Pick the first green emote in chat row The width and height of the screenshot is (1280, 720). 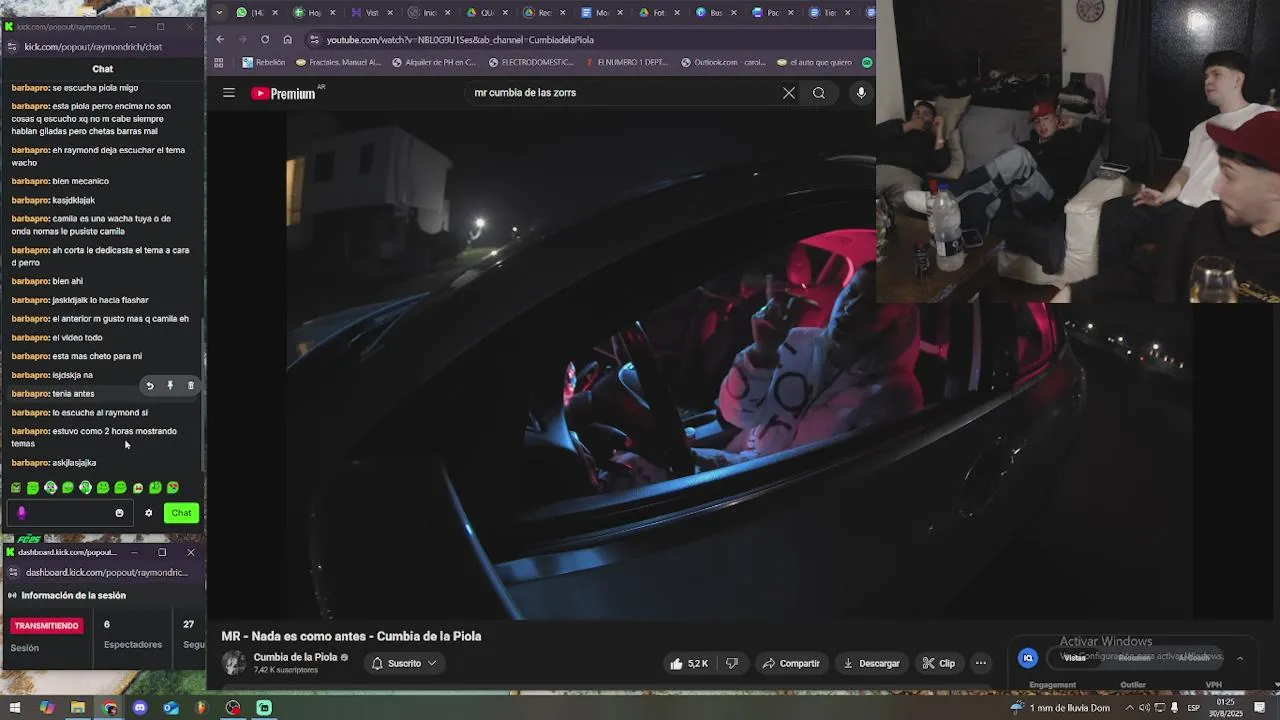(16, 488)
